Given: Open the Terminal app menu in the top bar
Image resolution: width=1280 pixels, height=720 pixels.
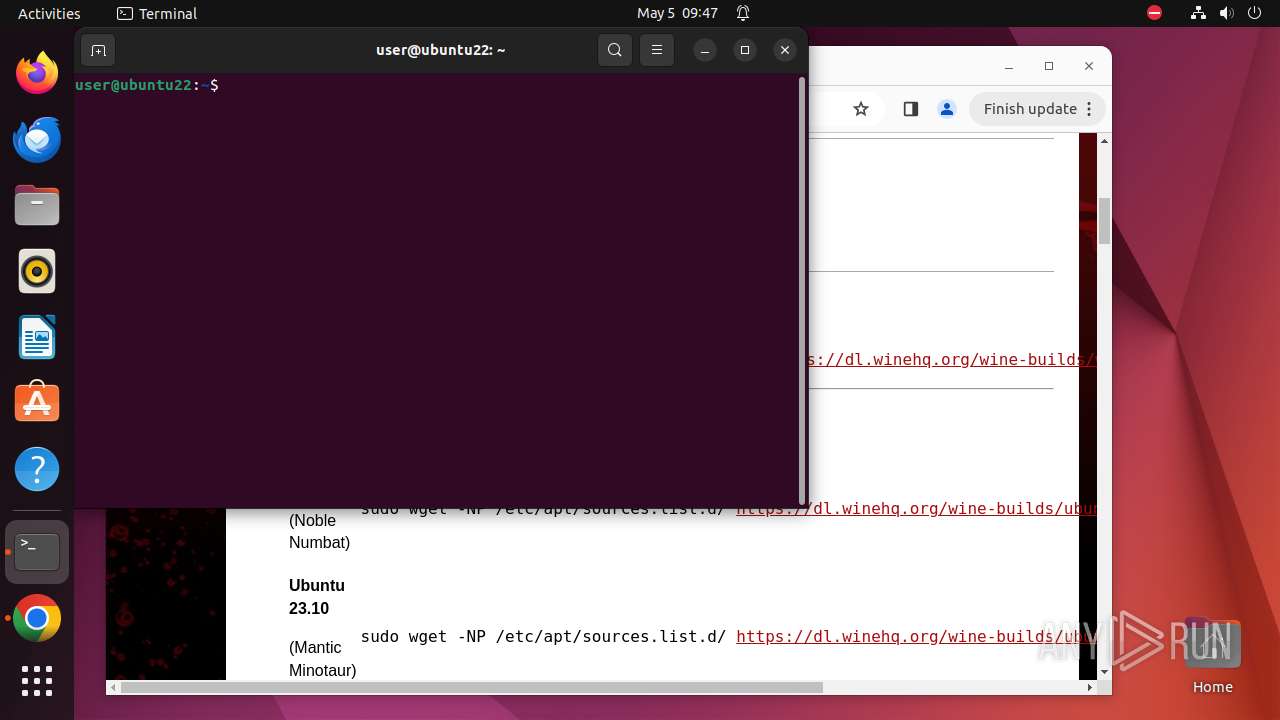Looking at the screenshot, I should [x=157, y=13].
